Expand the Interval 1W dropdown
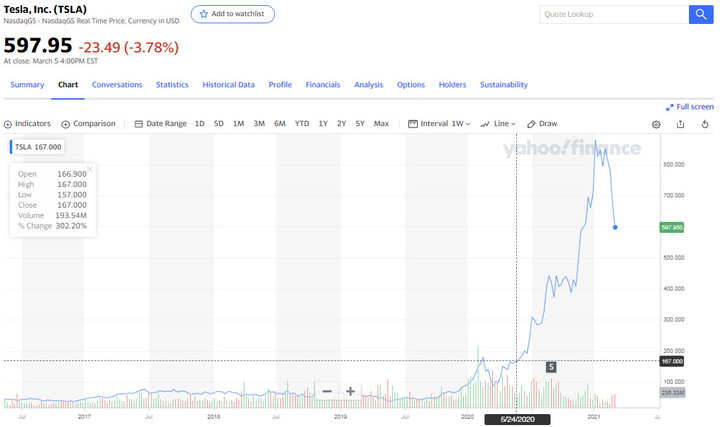Viewport: 720px width, 427px height. (439, 124)
